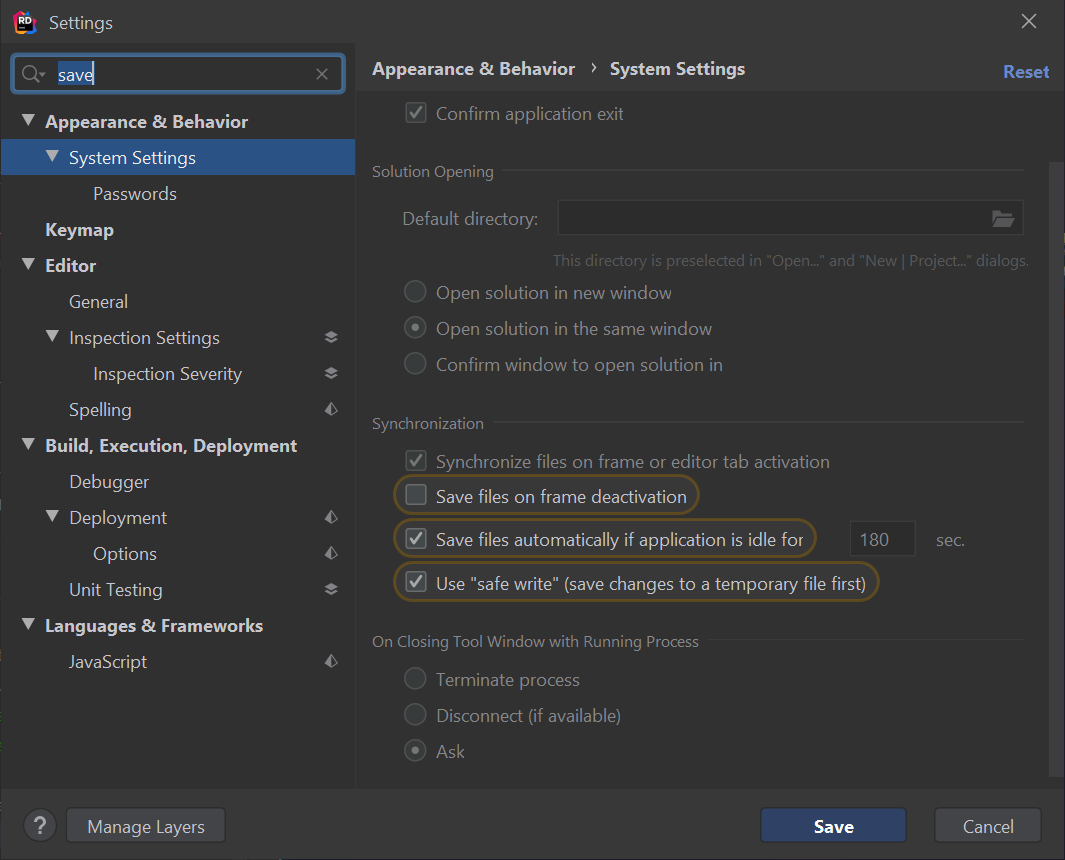Select Terminate process radio option
This screenshot has height=860, width=1065.
(x=415, y=680)
